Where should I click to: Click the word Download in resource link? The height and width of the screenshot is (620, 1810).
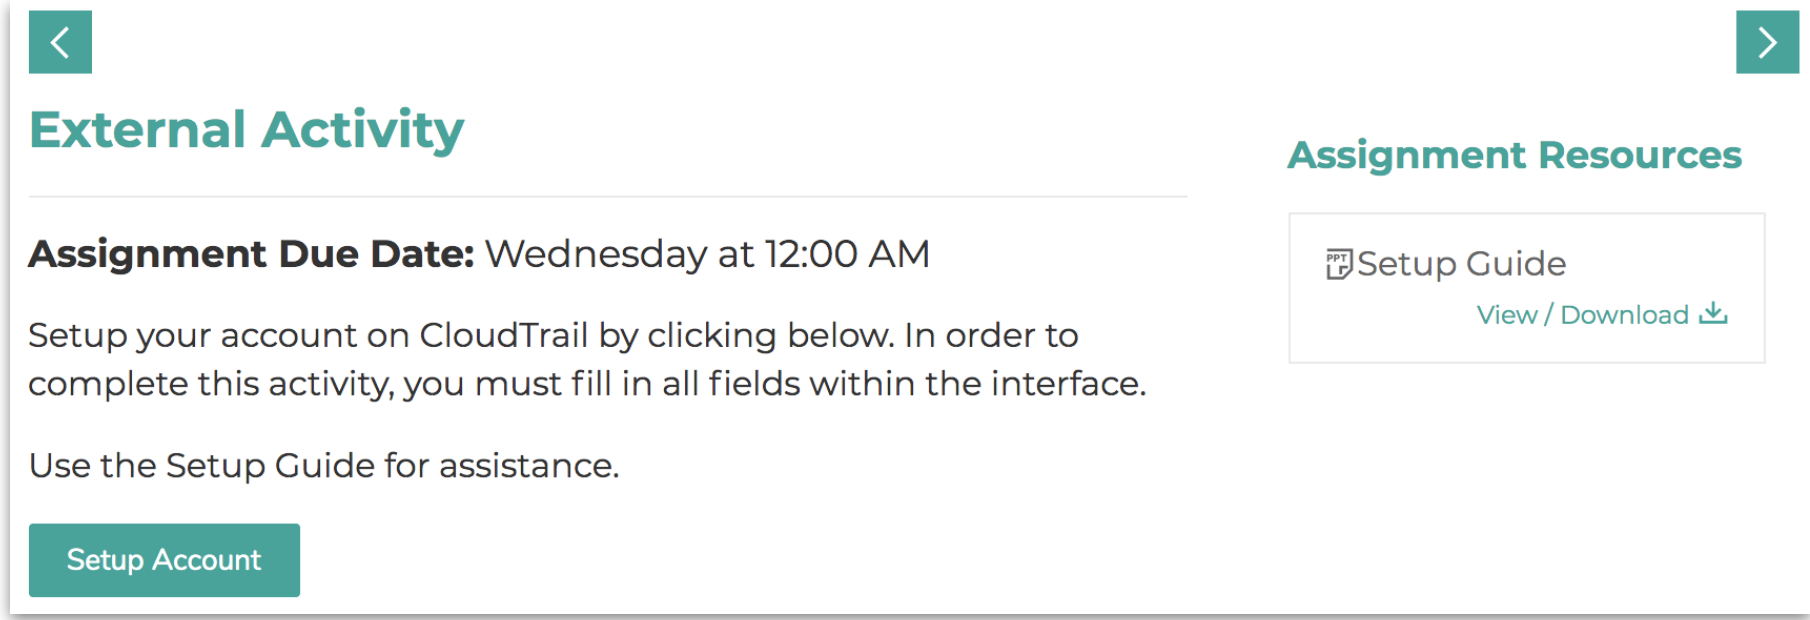[1624, 315]
